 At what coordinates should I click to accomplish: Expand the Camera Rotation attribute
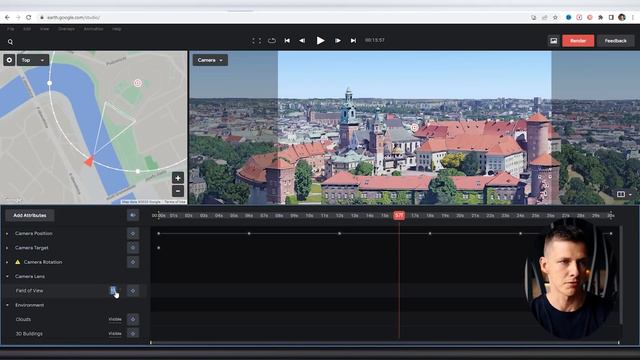pyautogui.click(x=7, y=262)
